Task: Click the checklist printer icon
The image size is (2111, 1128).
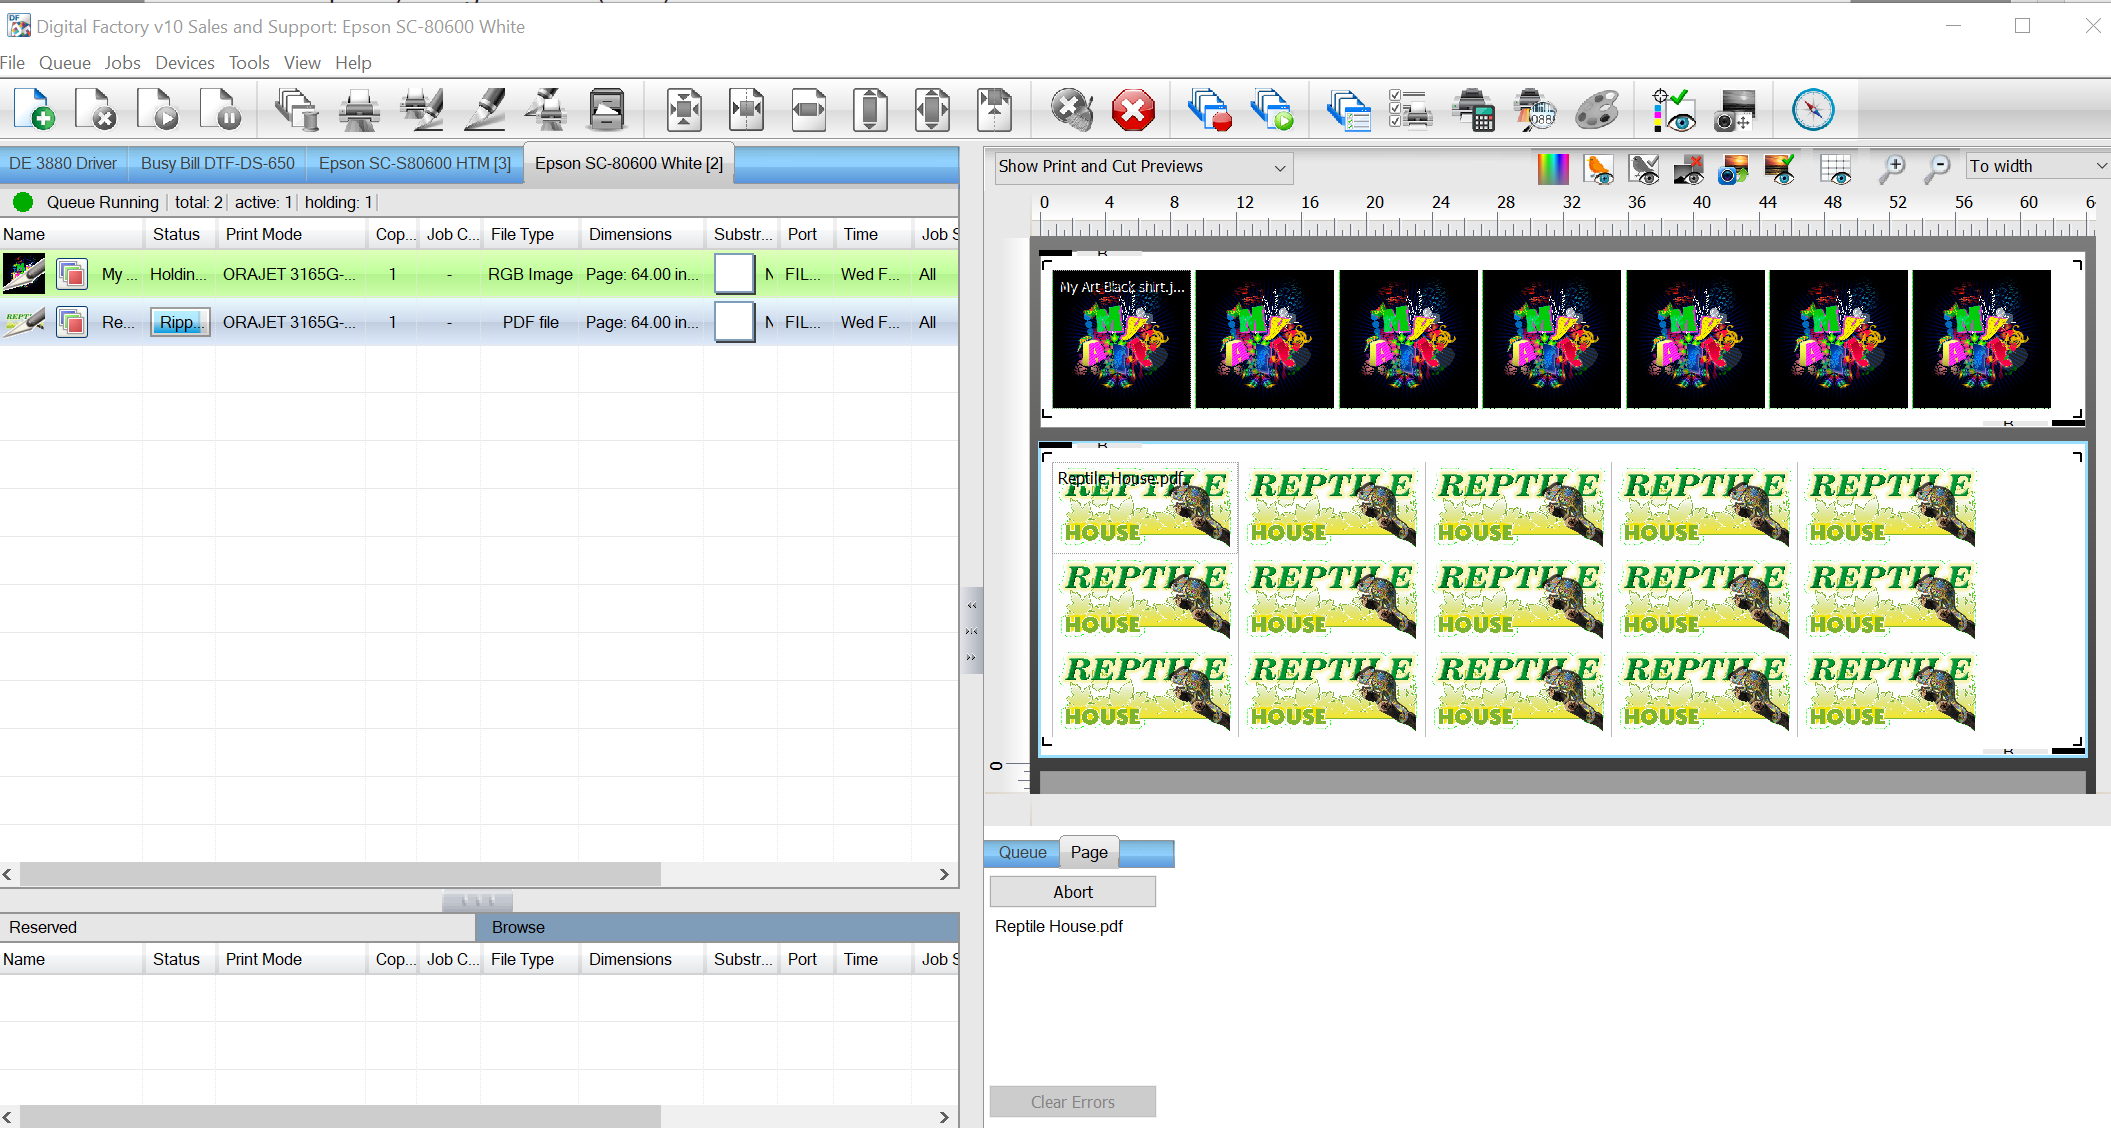Action: tap(1410, 109)
